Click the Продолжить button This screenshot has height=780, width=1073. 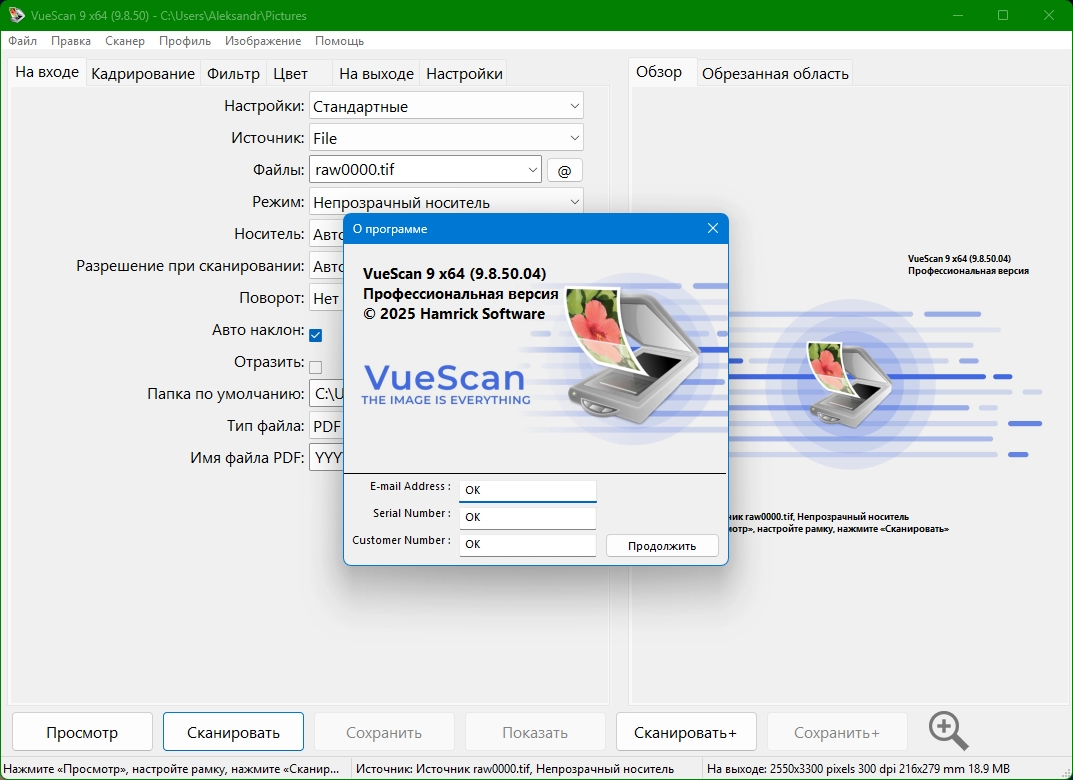point(662,545)
